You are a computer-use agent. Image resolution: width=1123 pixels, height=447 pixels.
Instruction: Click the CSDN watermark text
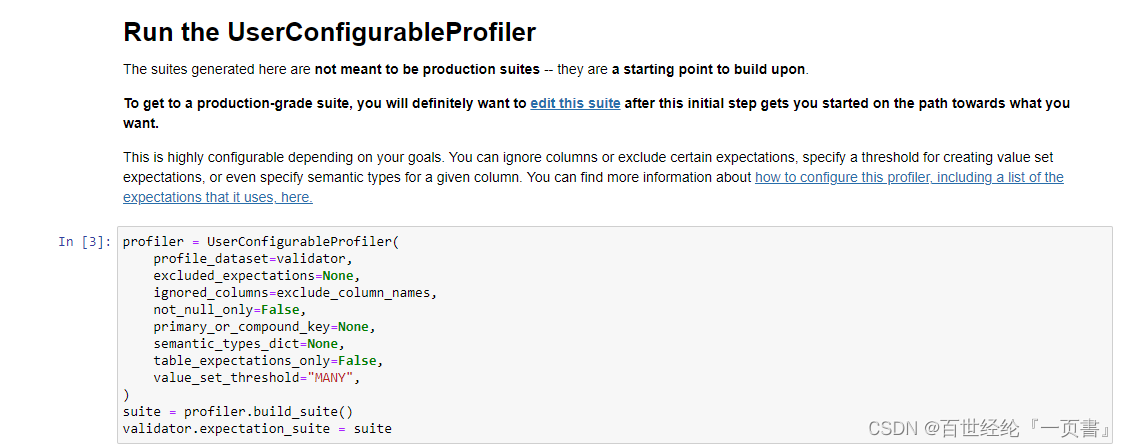(988, 428)
